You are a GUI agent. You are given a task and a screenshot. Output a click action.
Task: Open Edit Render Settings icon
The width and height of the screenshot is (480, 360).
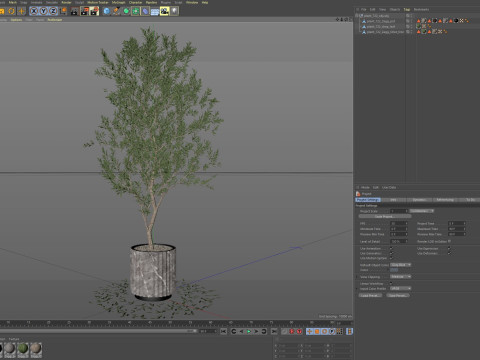[94, 11]
